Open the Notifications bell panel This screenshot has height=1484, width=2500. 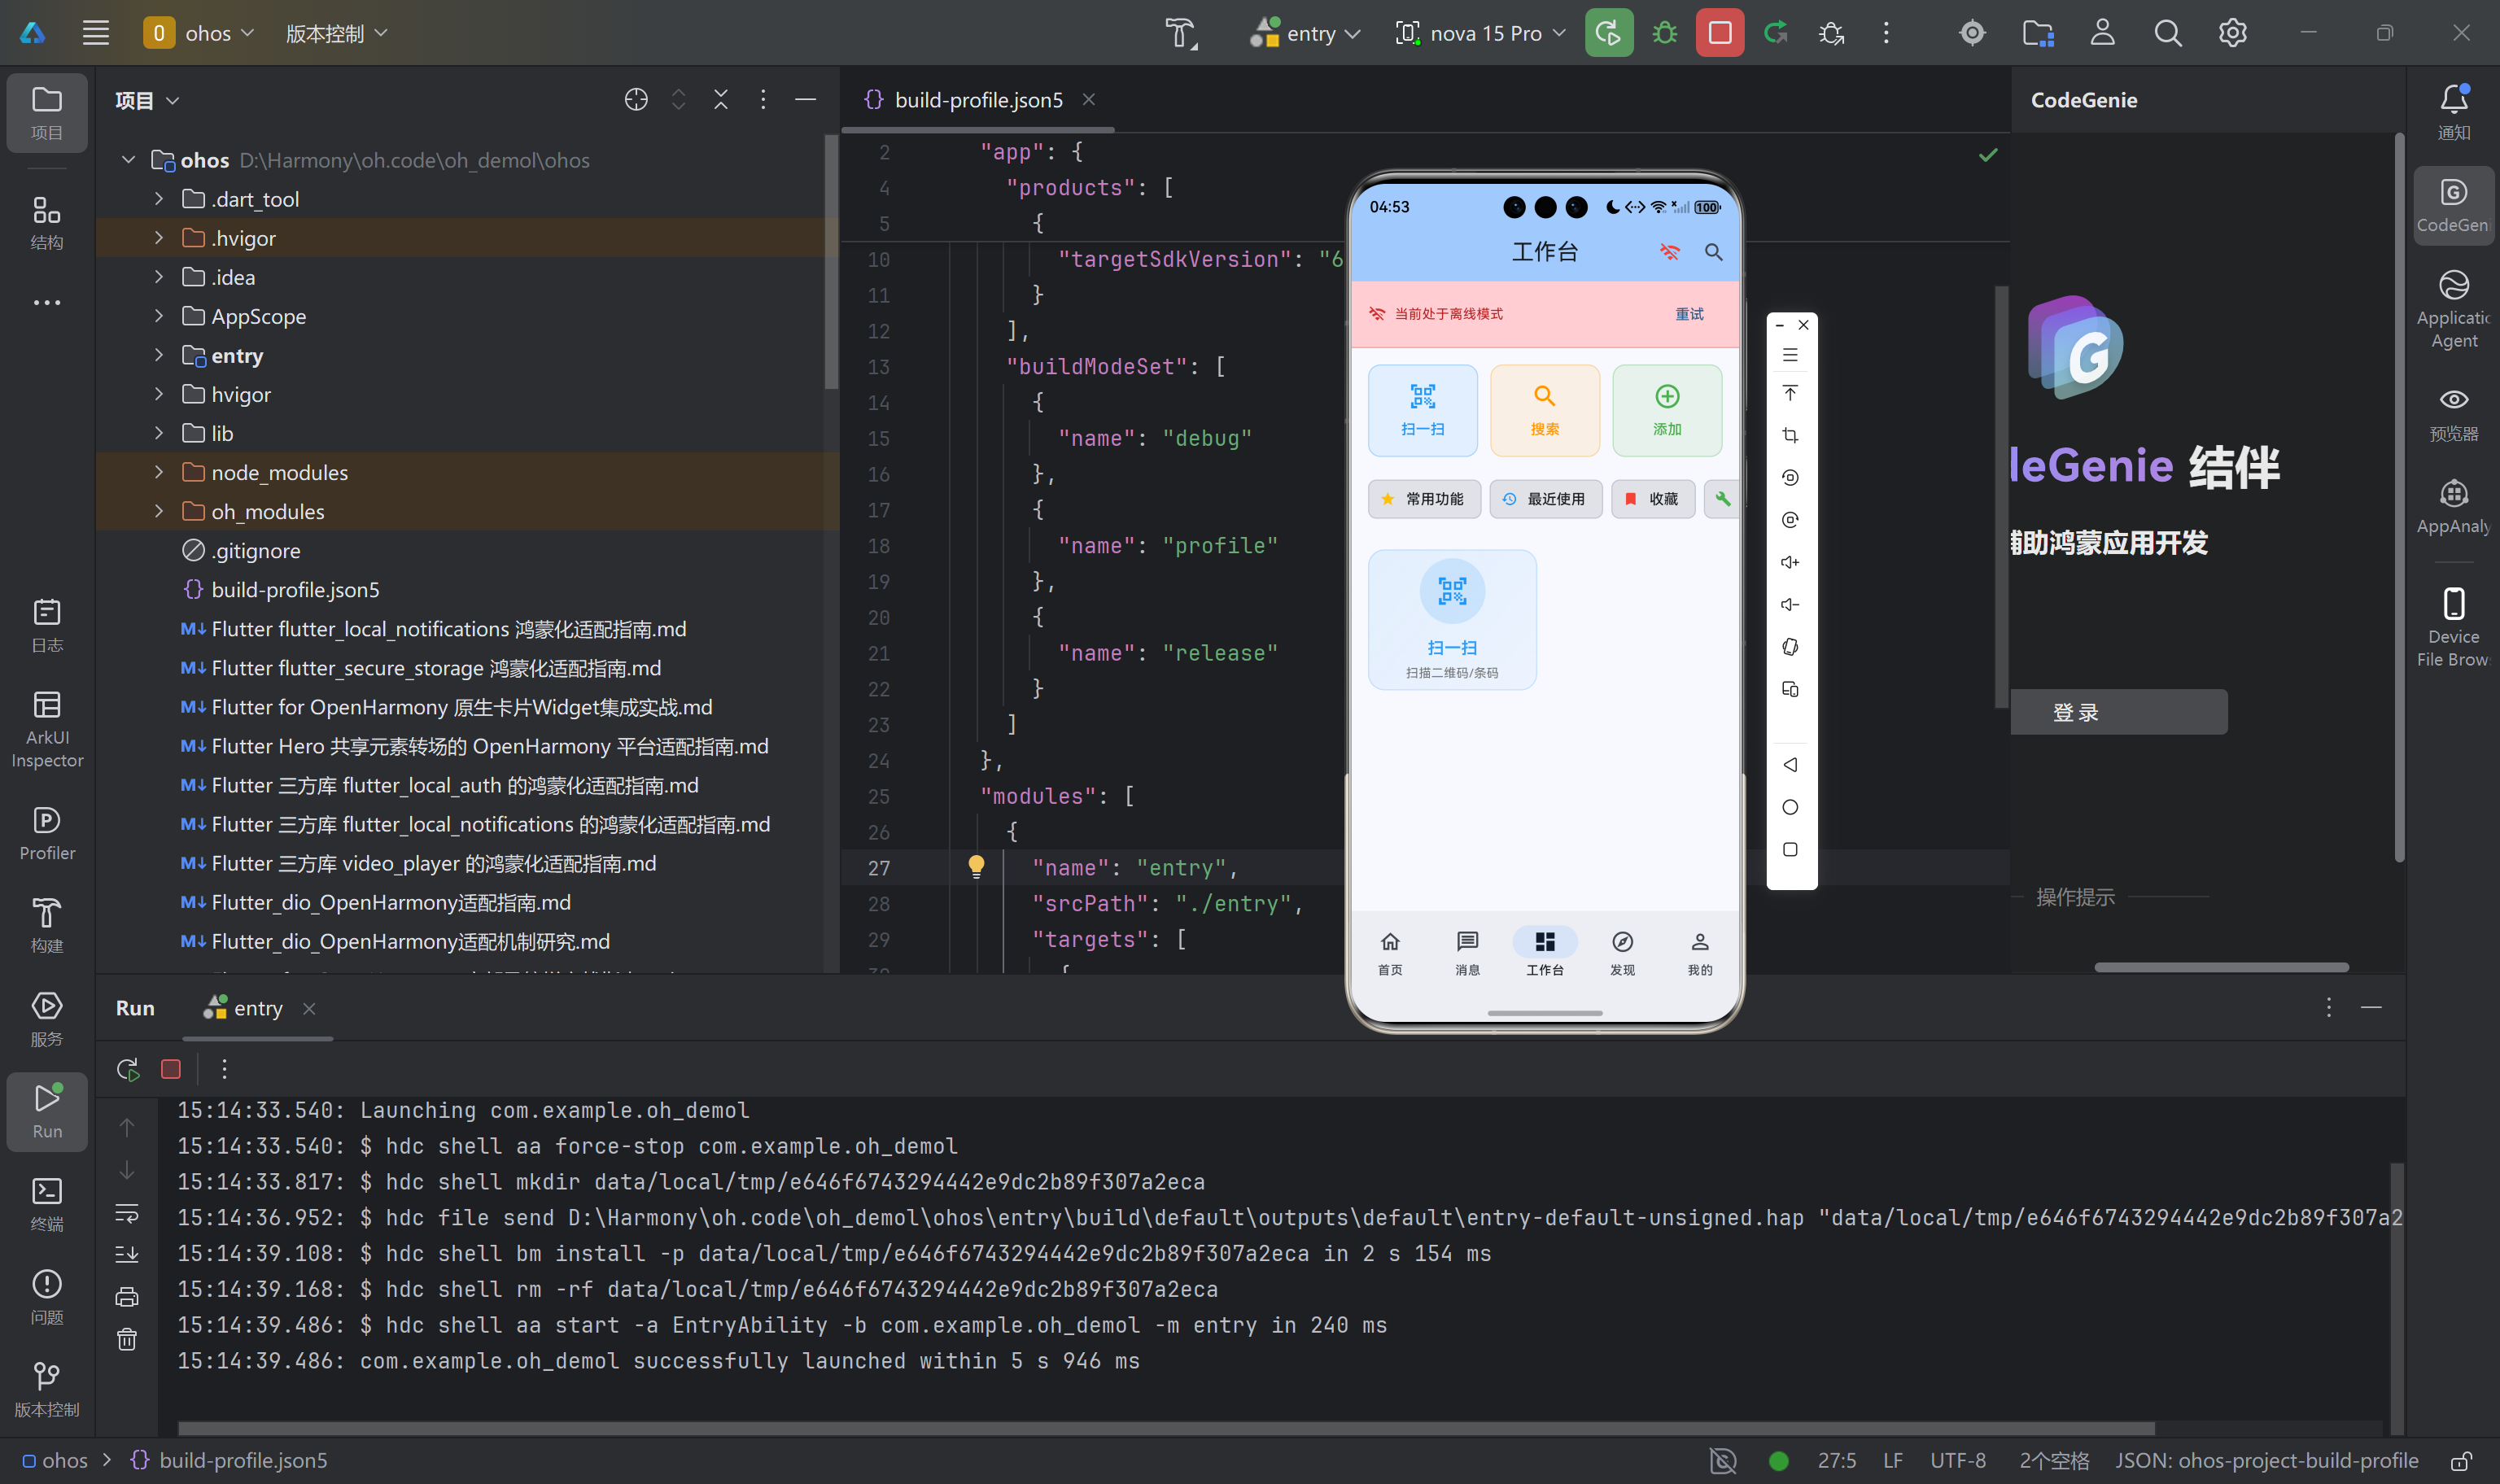[x=2453, y=110]
